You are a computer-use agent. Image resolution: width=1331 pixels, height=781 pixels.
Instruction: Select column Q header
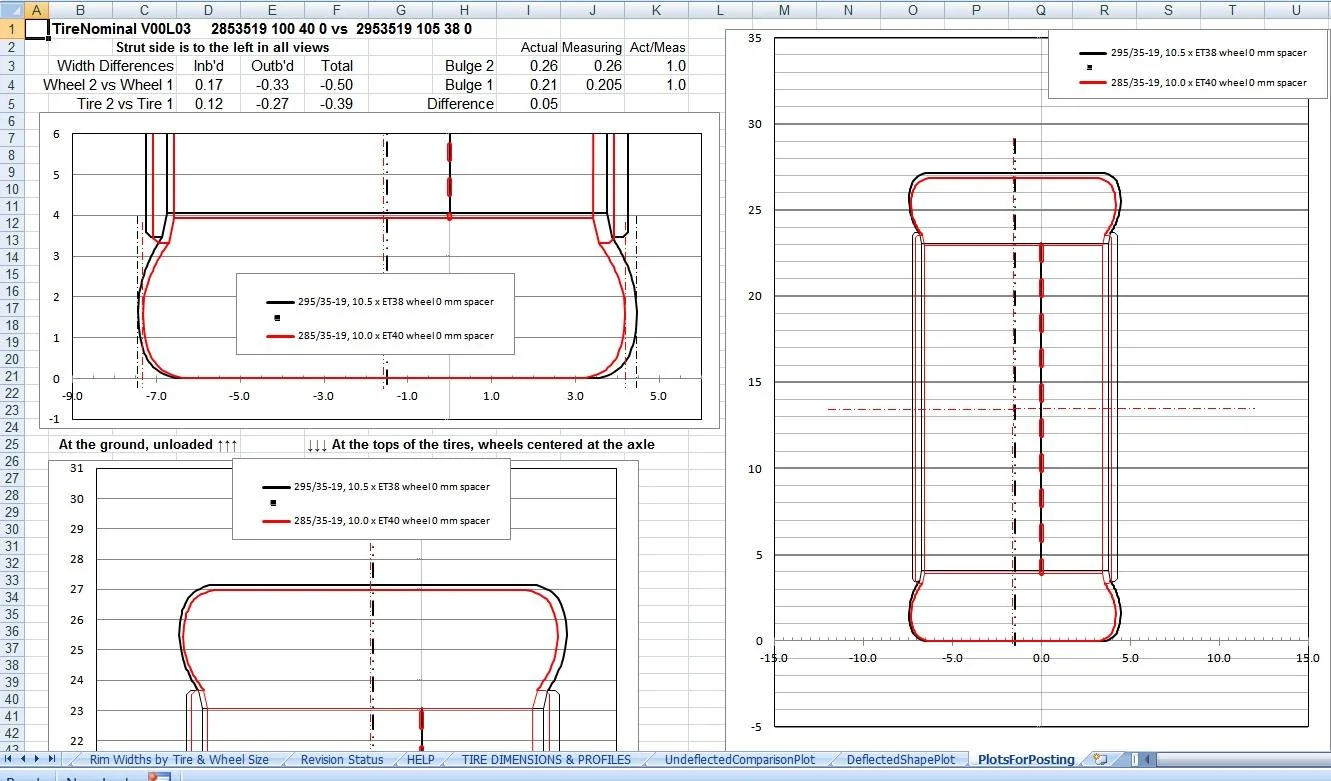tap(1040, 10)
